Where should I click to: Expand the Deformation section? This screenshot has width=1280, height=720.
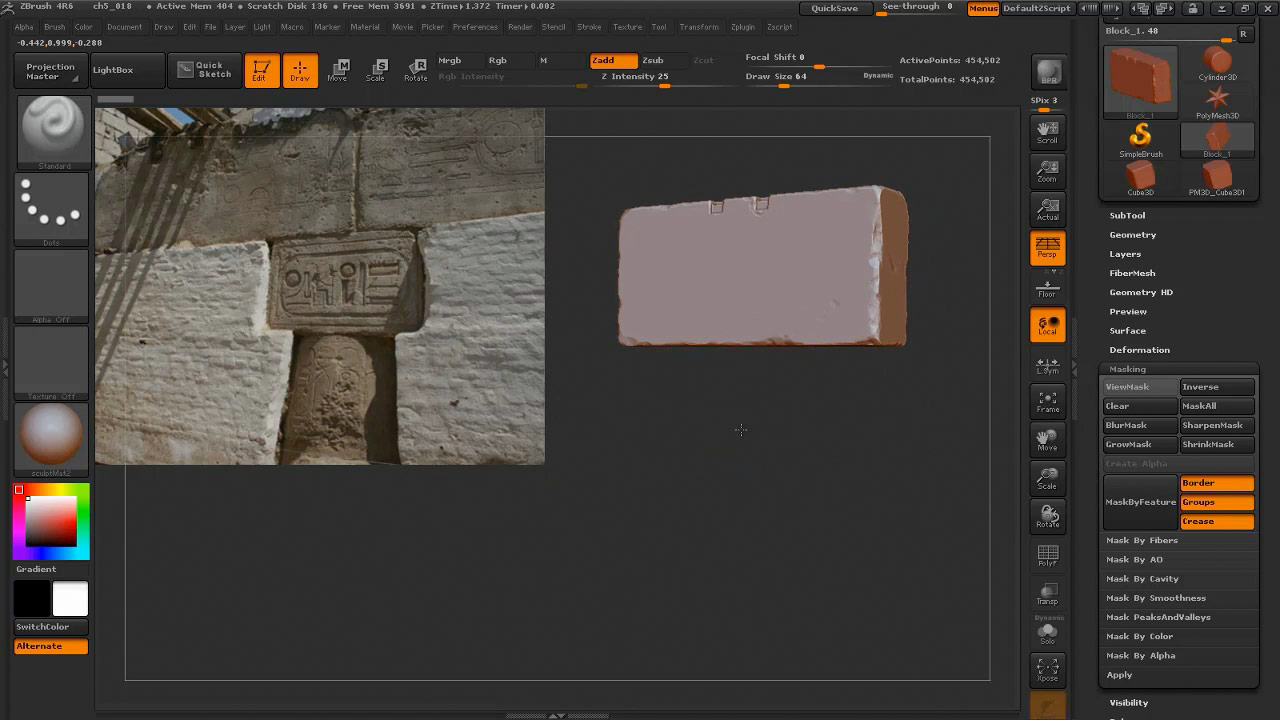pos(1139,350)
